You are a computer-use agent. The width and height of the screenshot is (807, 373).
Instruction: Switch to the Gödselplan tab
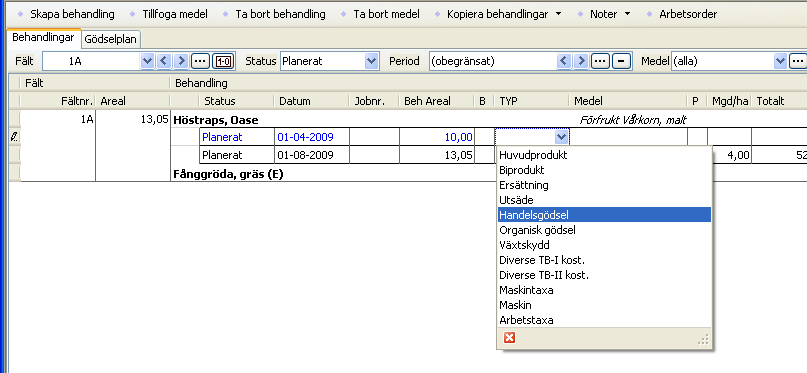pyautogui.click(x=111, y=39)
